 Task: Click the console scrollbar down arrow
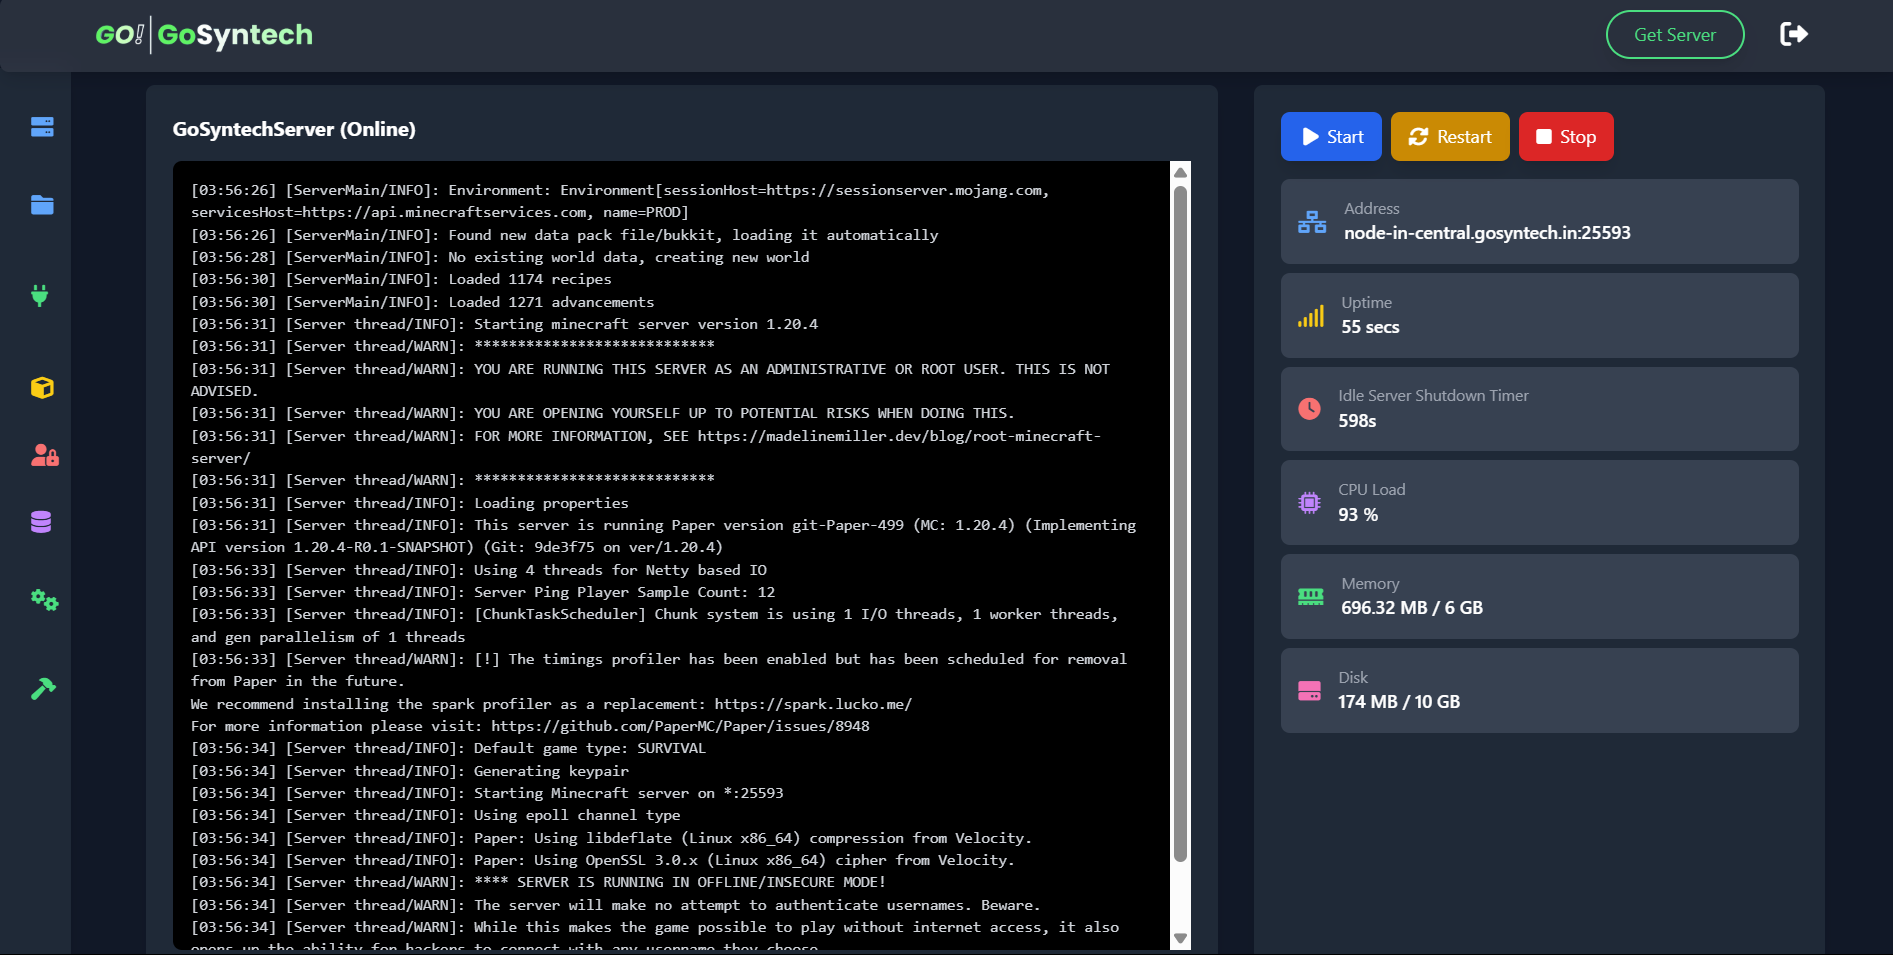click(1180, 938)
